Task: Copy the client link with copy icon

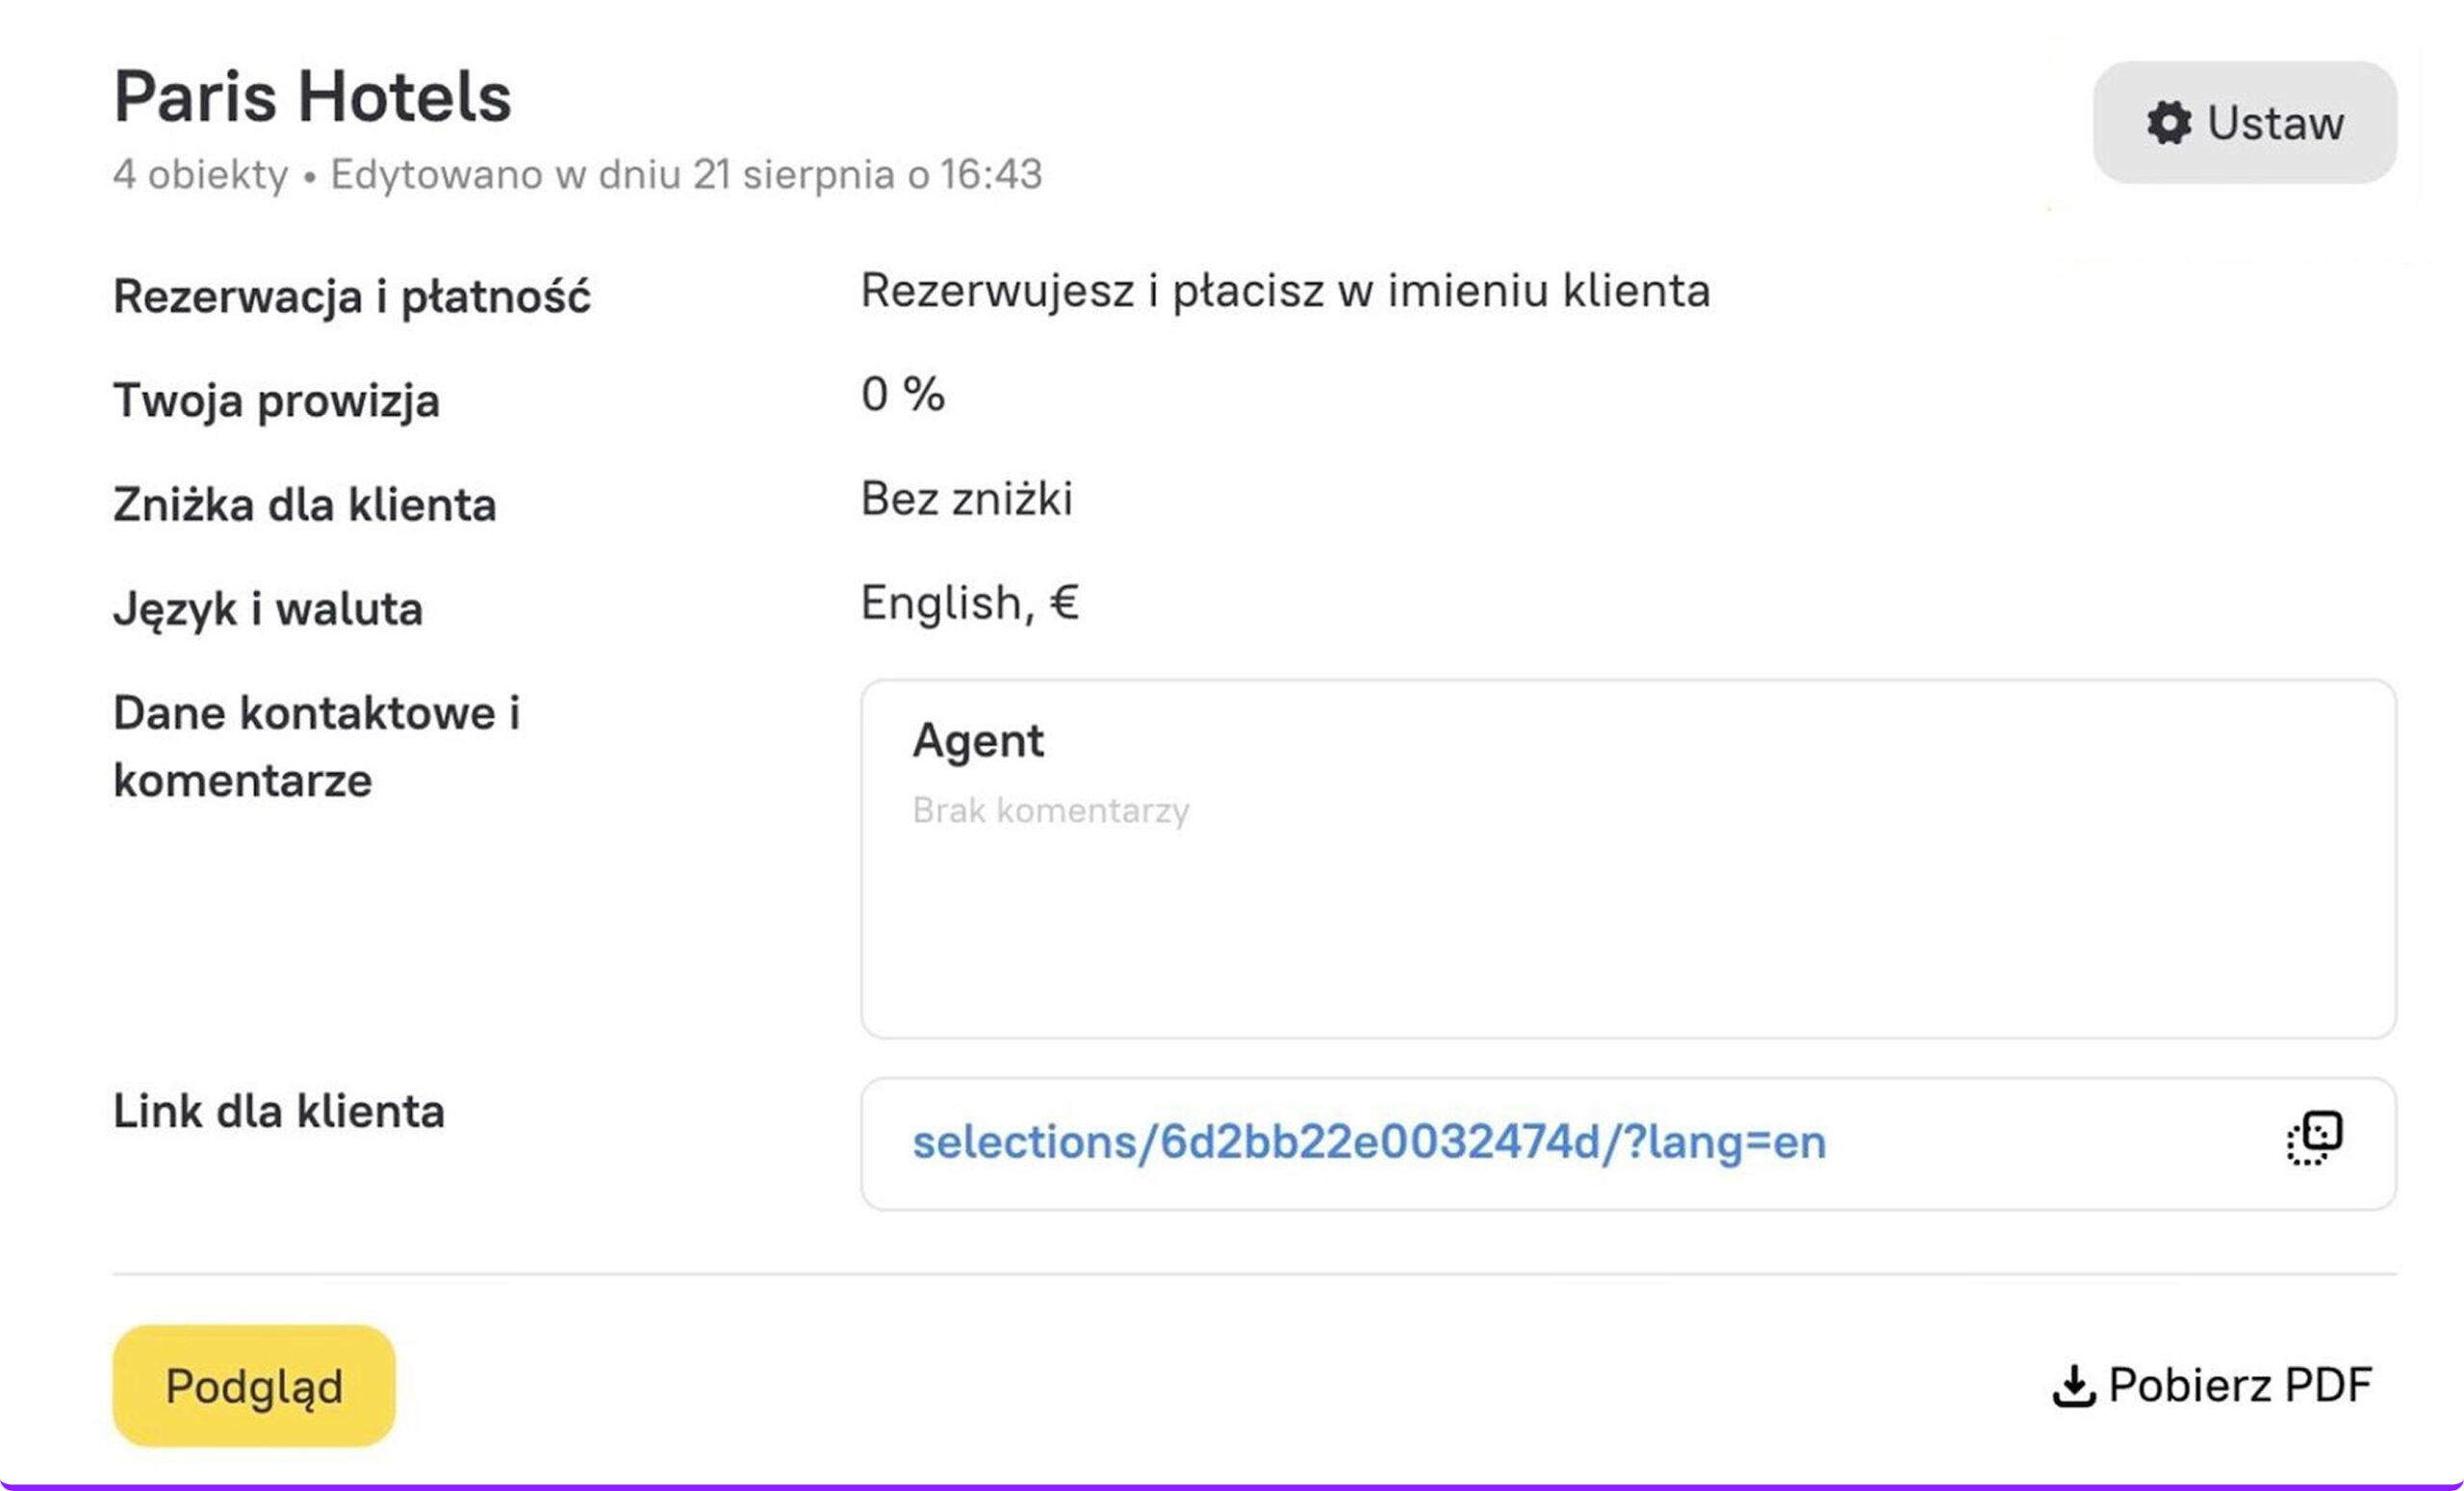Action: (x=2314, y=1139)
